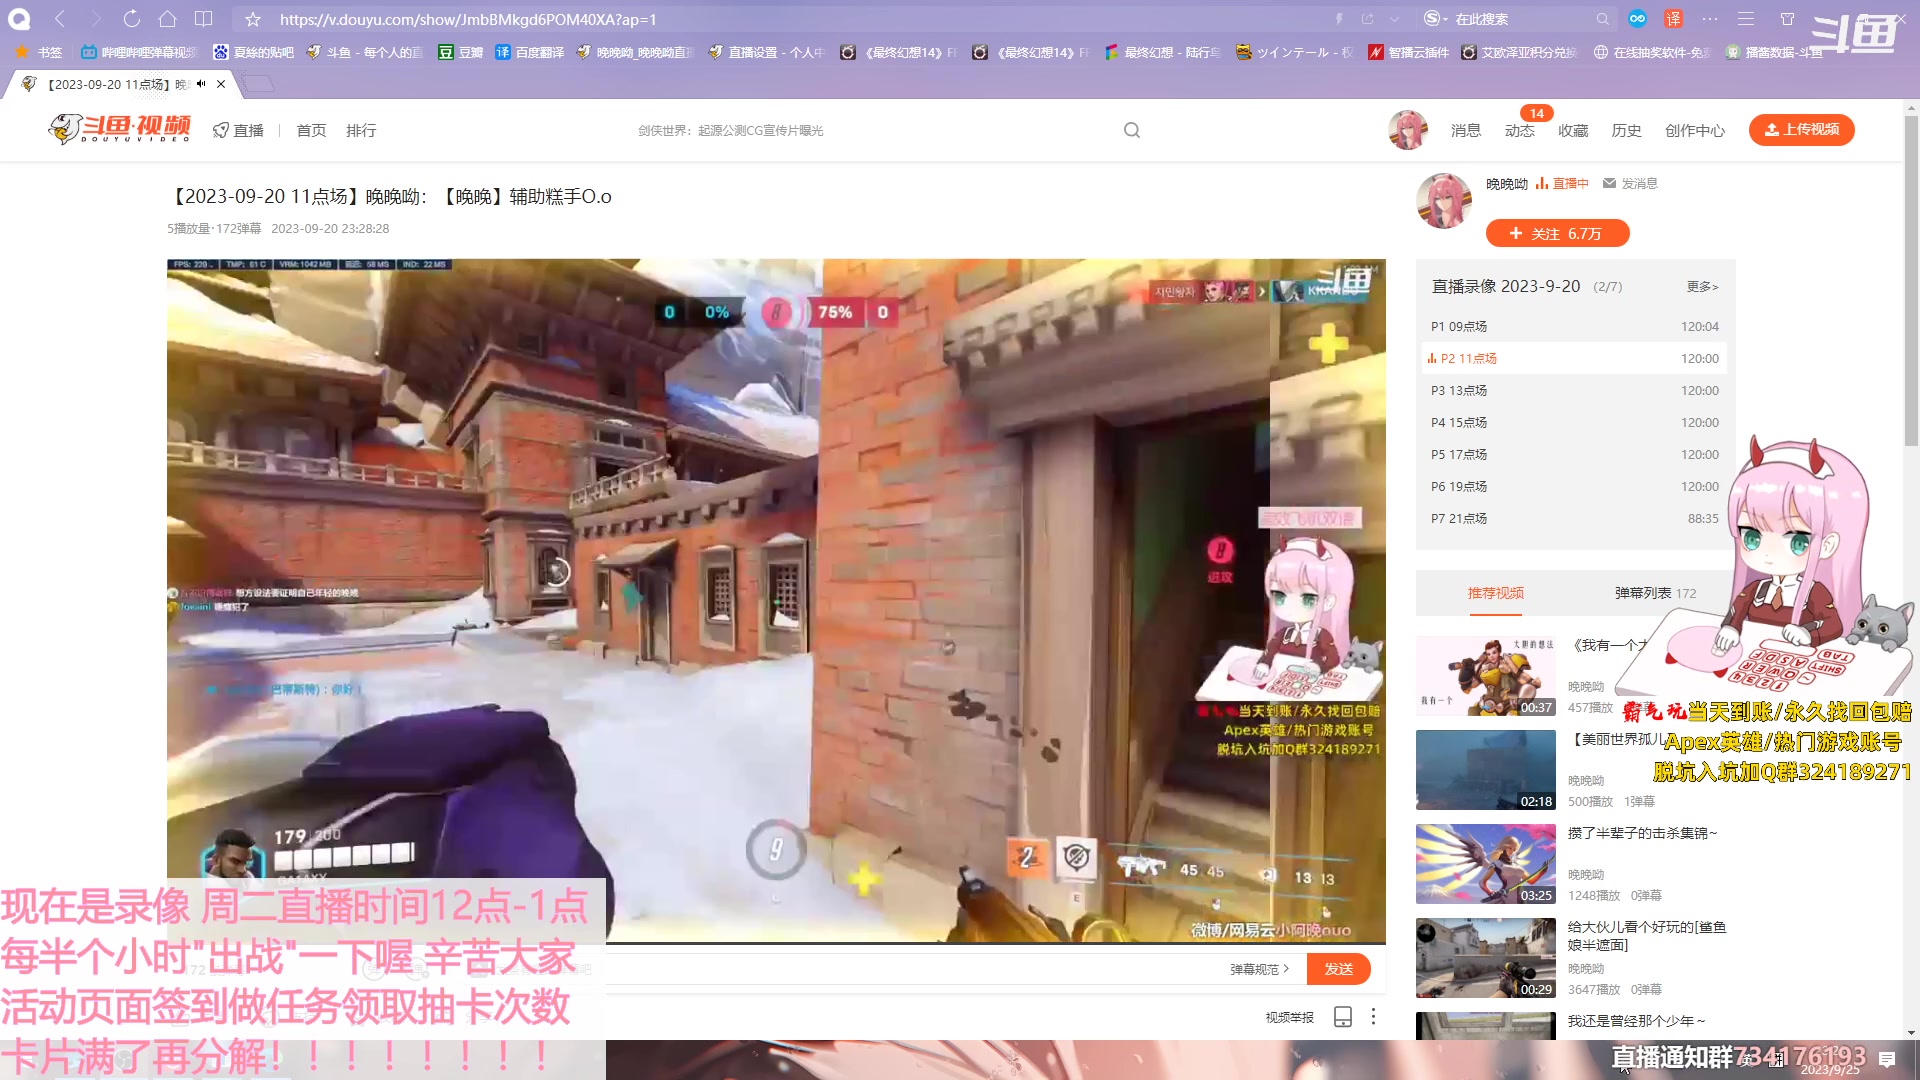Click the envelope icon to 发消息 the streamer
Screen dimensions: 1920x1080
click(1608, 183)
